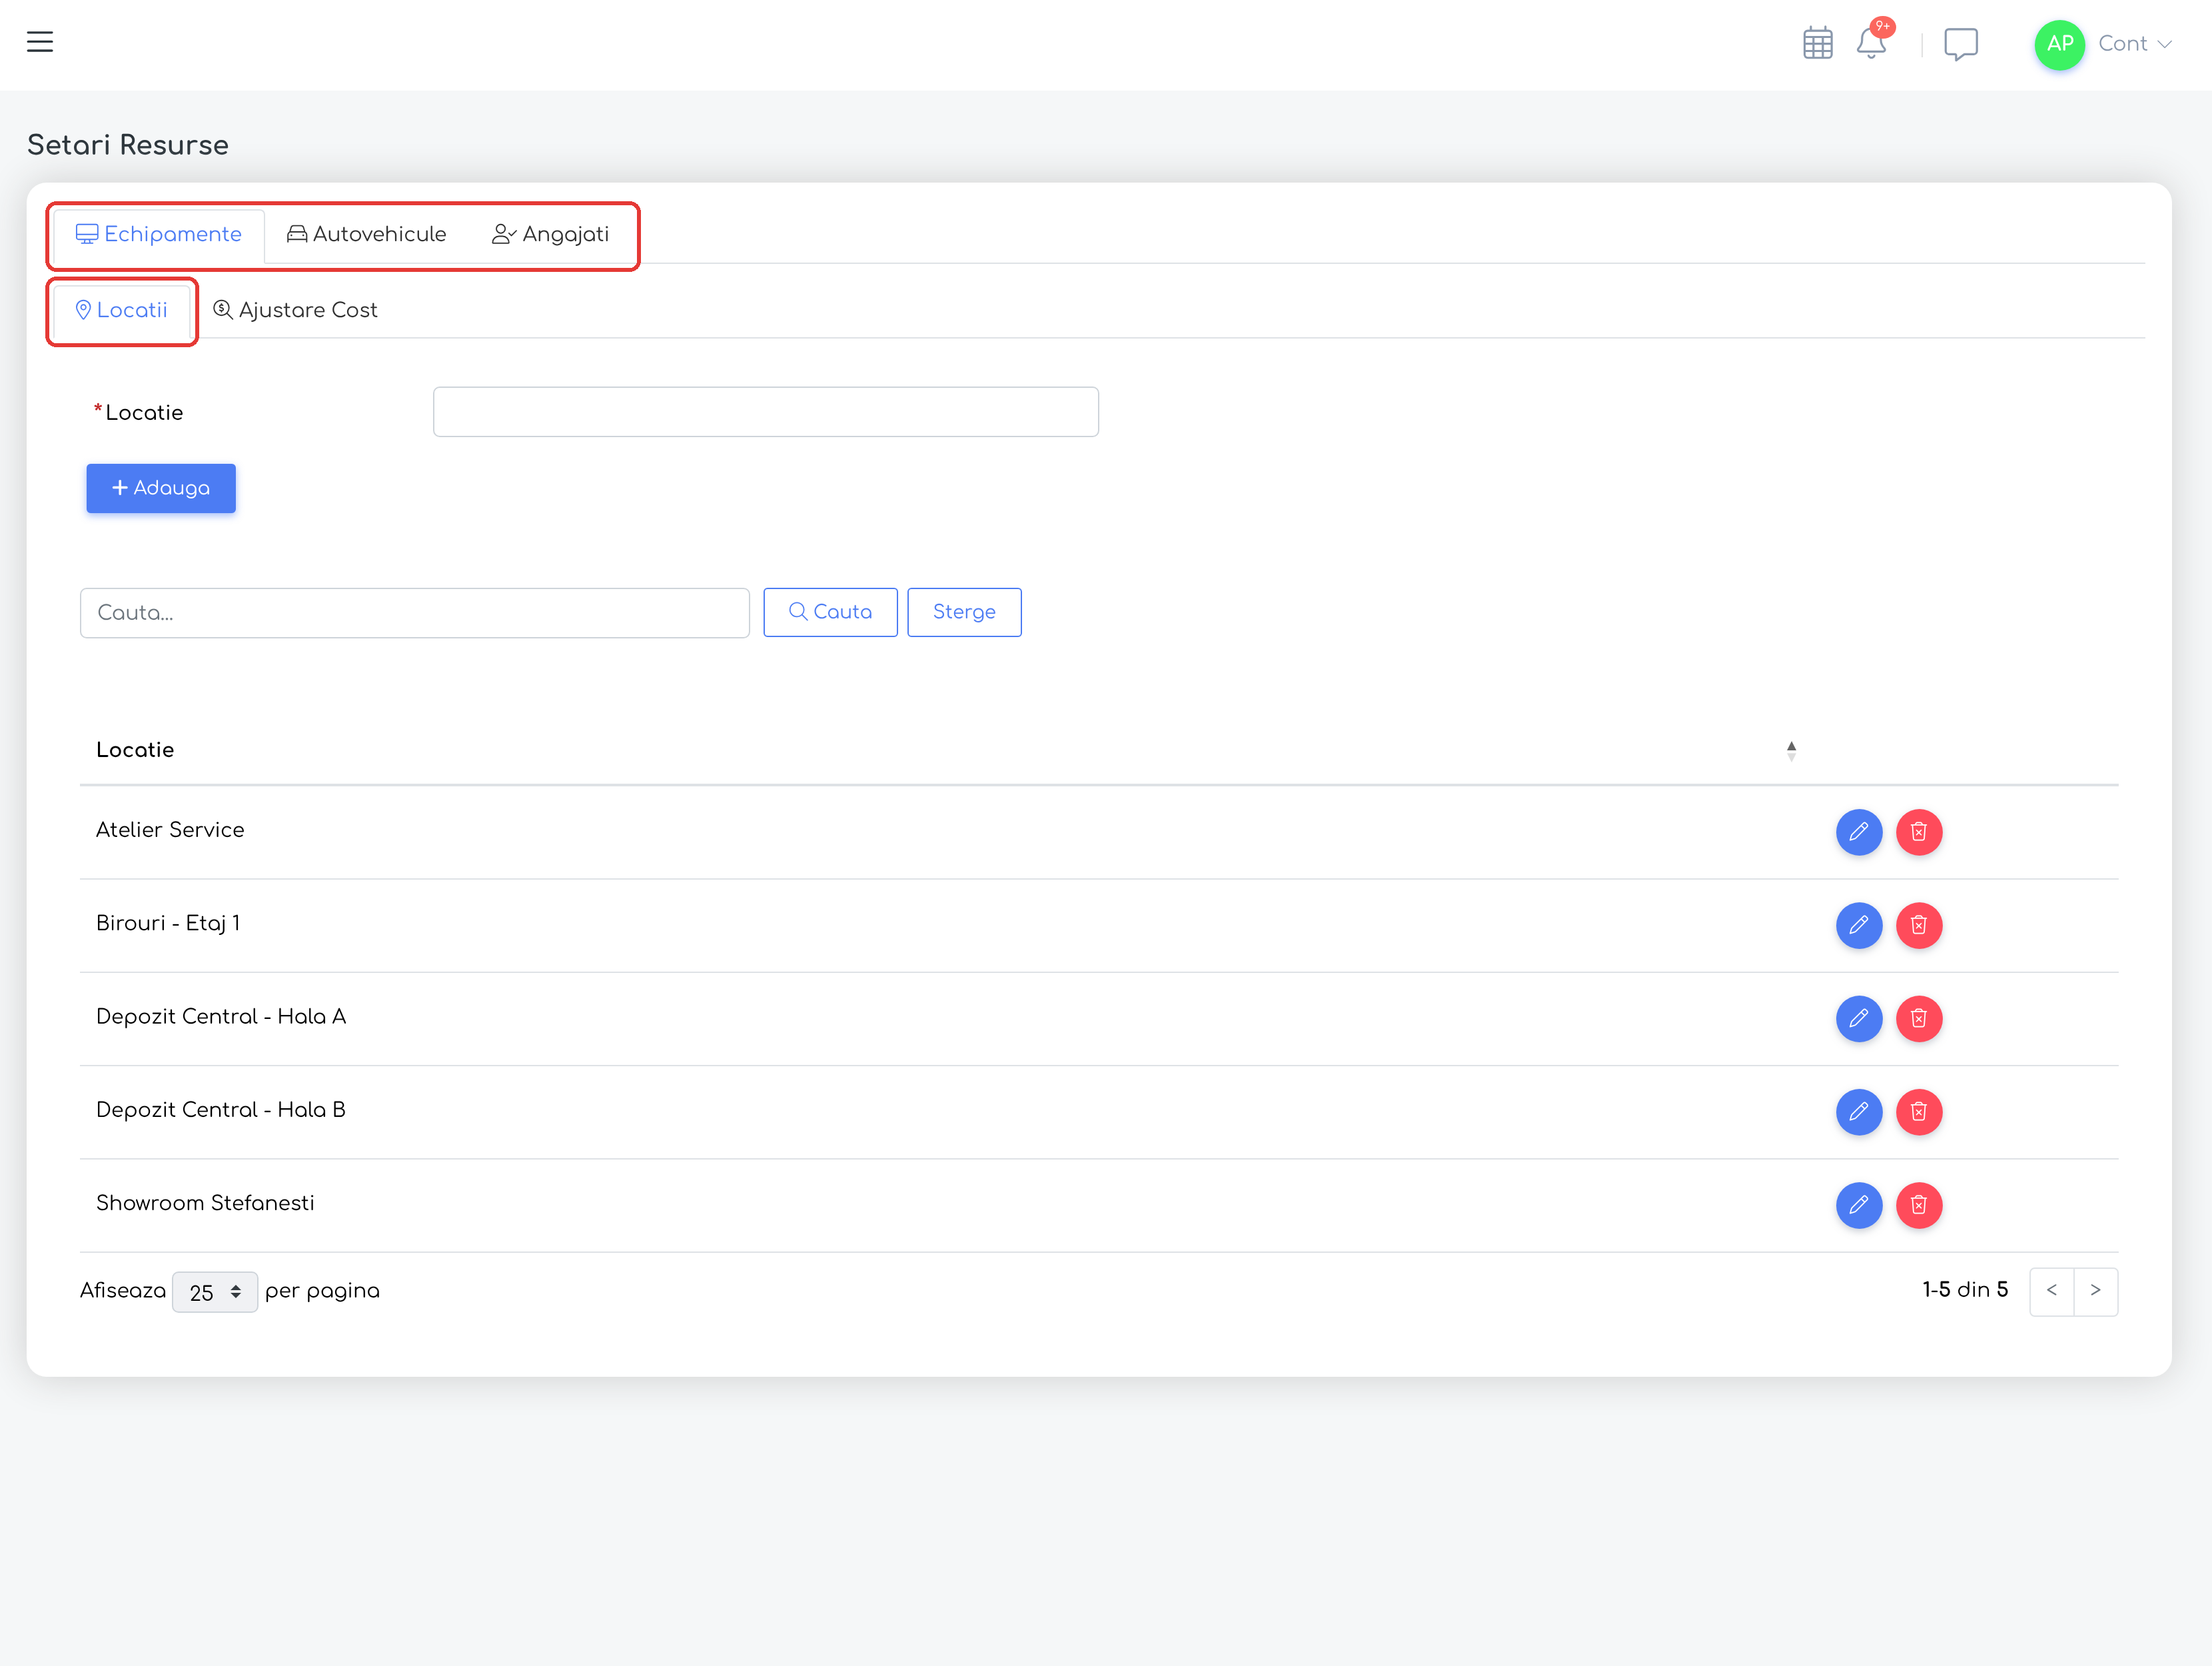Focus the Cauta search box
2212x1666 pixels.
415,613
